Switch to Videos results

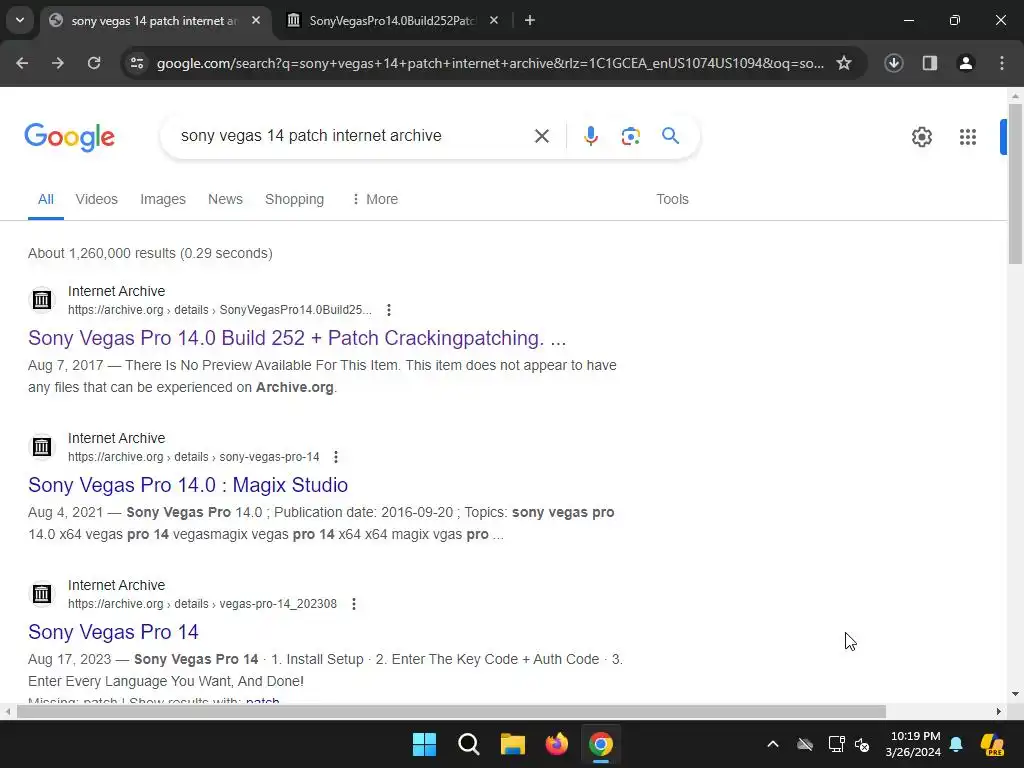97,199
